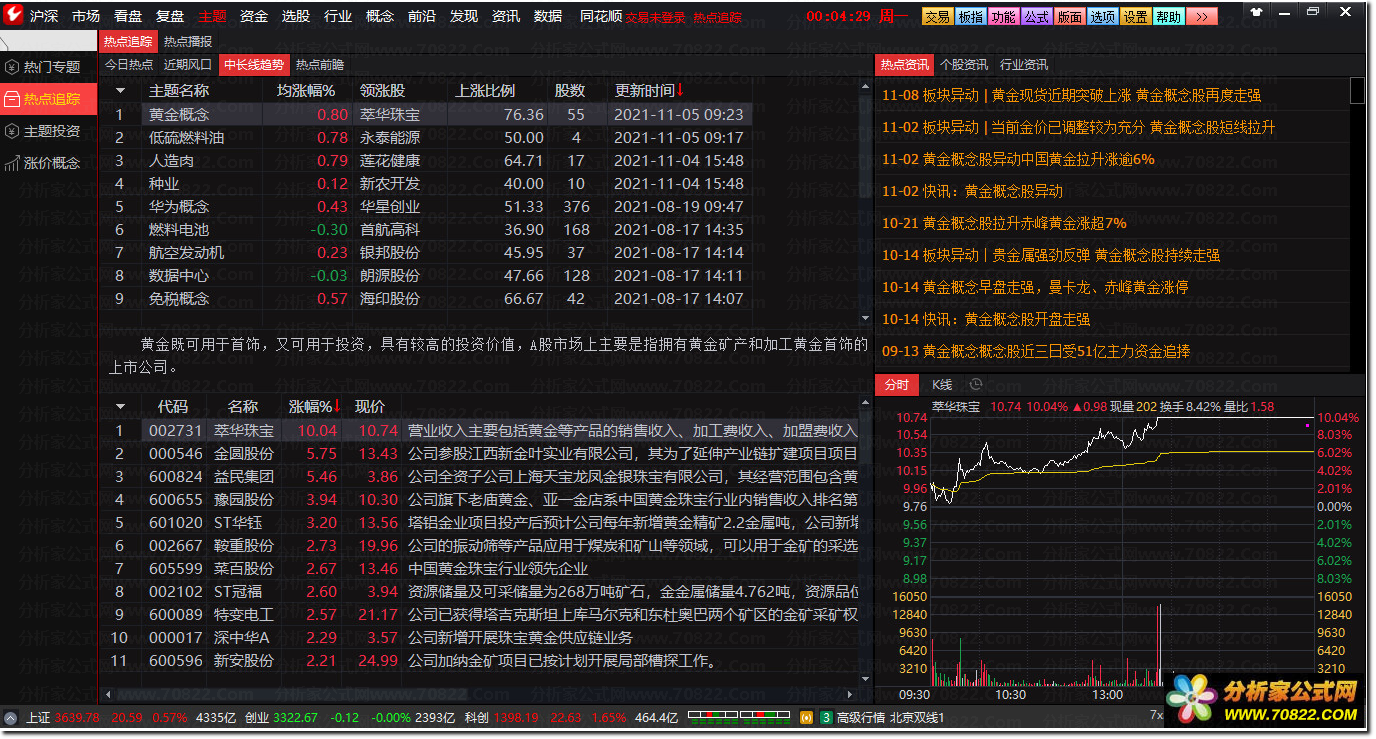Image resolution: width=1376 pixels, height=739 pixels.
Task: Open the 看盘 menu
Action: point(127,16)
